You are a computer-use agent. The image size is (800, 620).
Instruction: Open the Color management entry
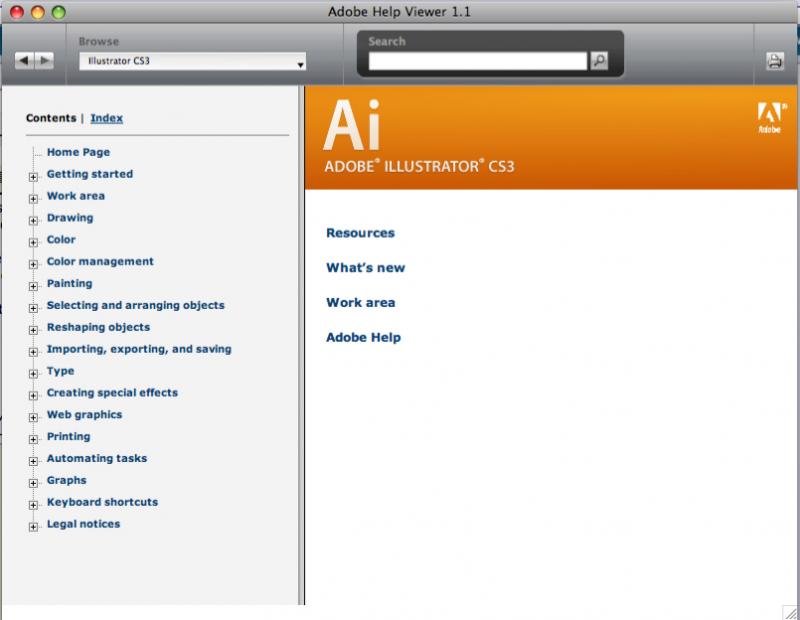(100, 261)
